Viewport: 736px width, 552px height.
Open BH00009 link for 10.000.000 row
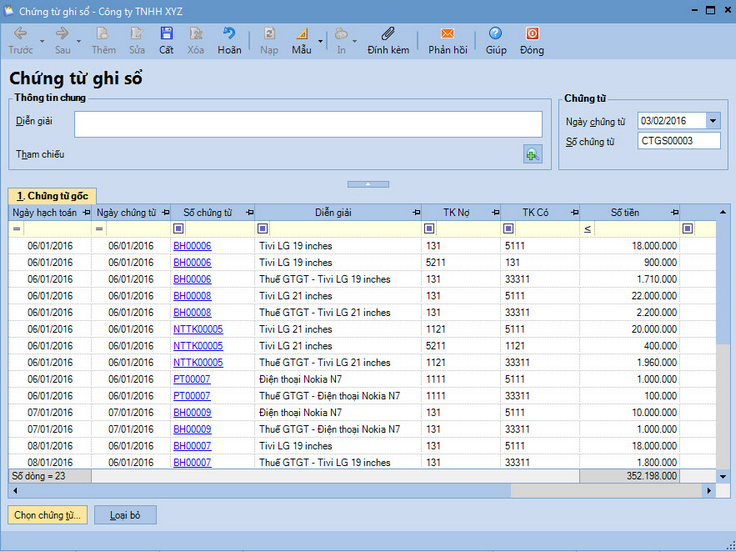(x=192, y=413)
